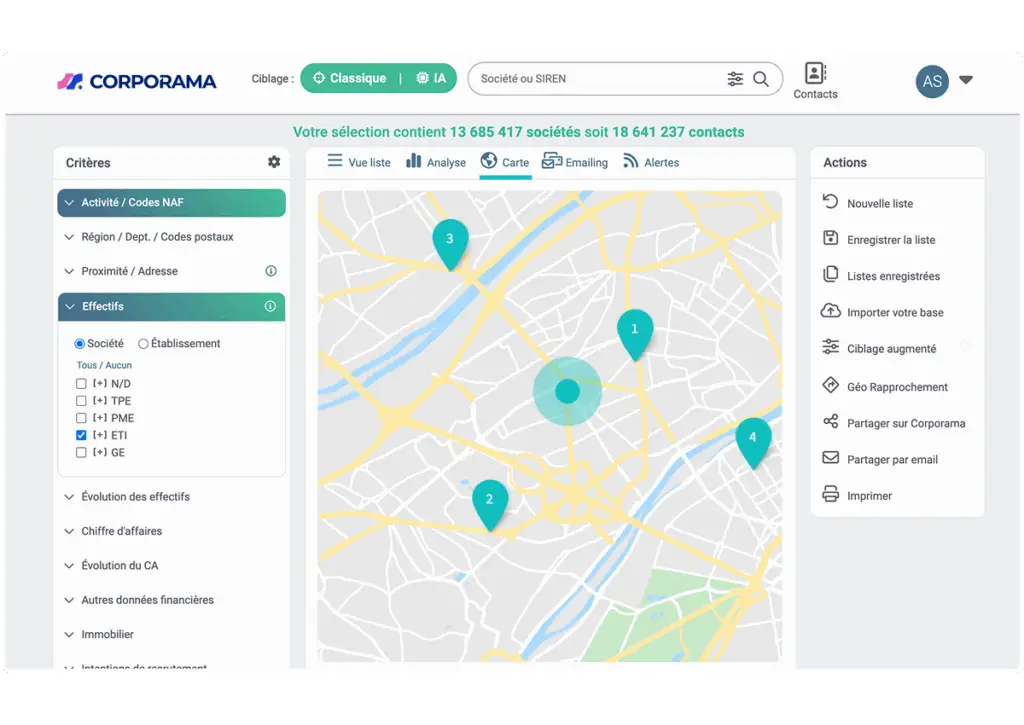The image size is (1024, 725).
Task: Select map marker number 3
Action: [450, 244]
